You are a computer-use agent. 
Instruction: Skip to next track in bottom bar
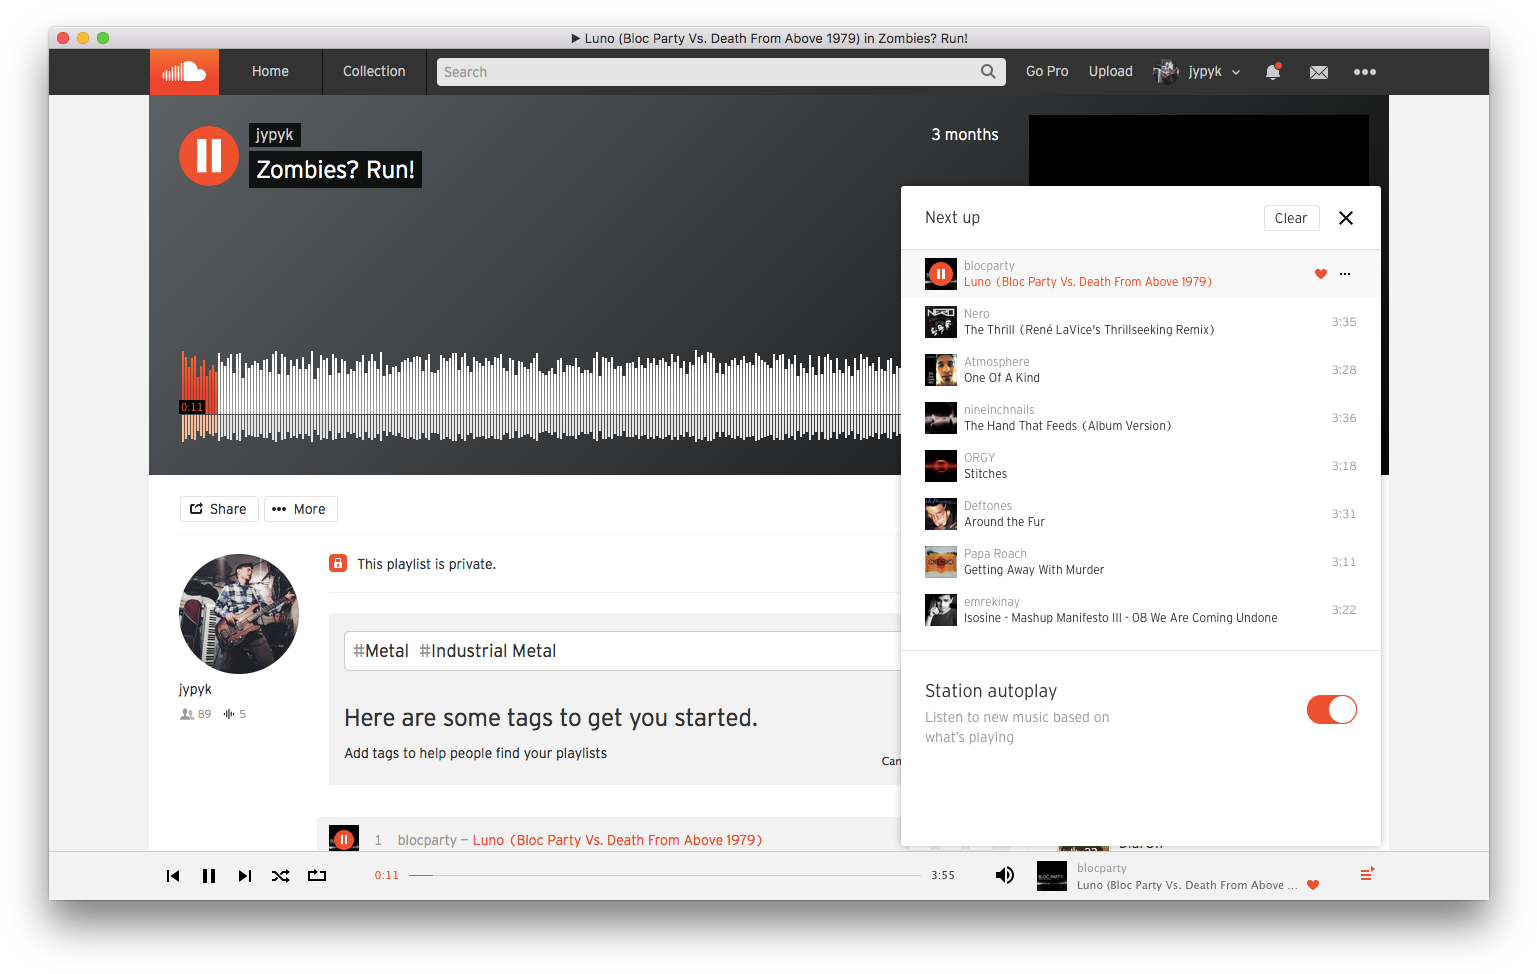245,876
